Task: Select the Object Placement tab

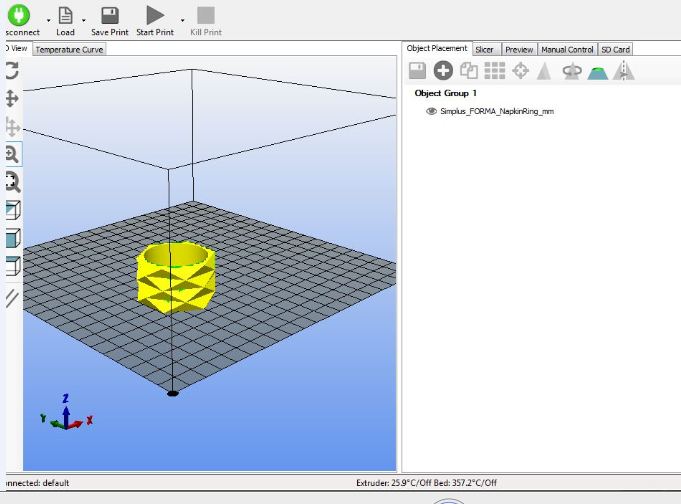Action: coord(436,48)
